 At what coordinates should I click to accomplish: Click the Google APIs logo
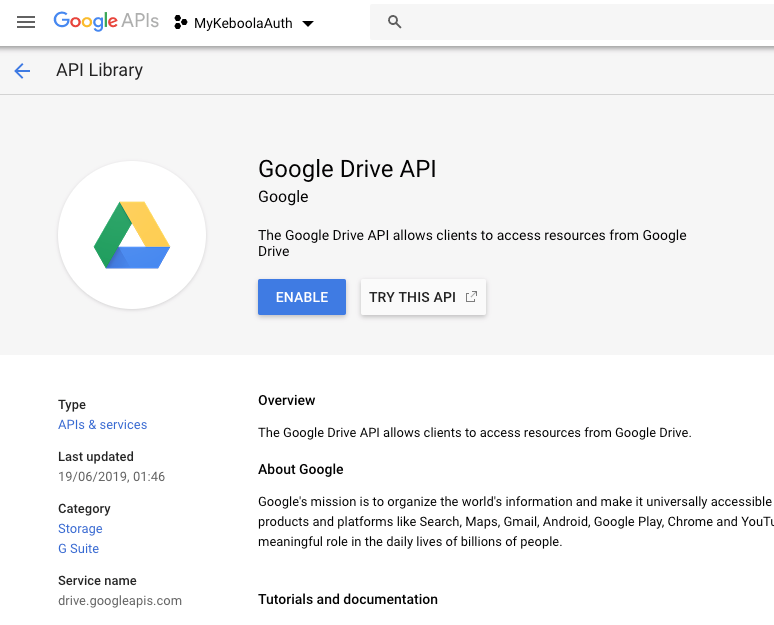(x=106, y=21)
